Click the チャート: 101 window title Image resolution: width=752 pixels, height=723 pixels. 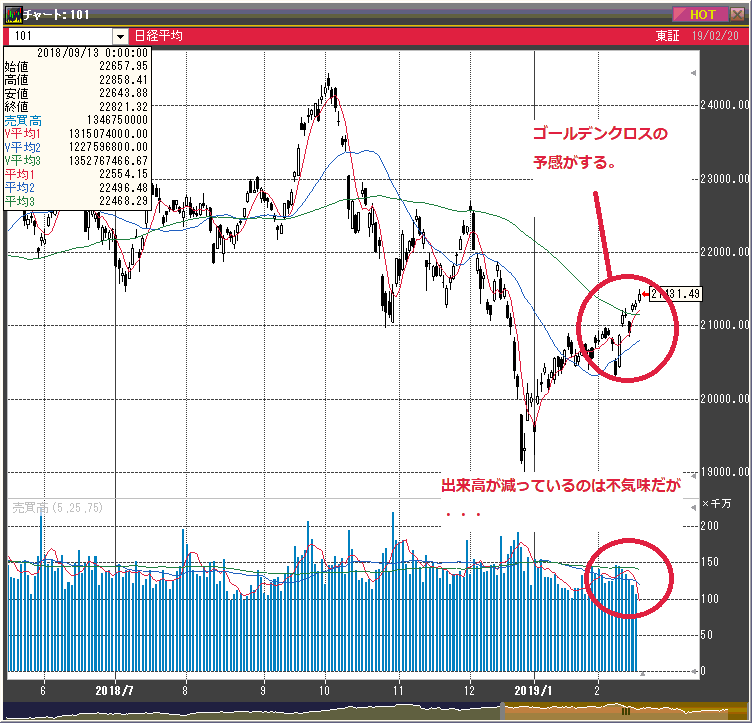pos(56,14)
